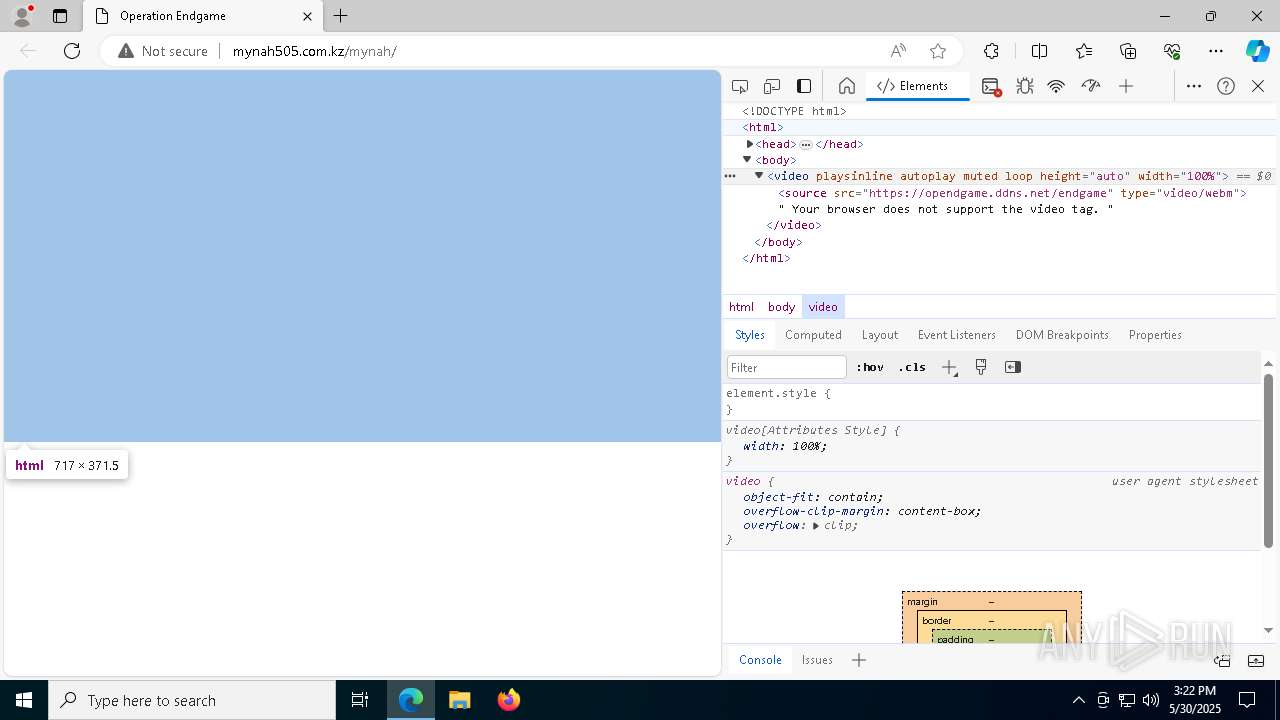Toggle device emulation mode
1280x720 pixels.
point(772,86)
